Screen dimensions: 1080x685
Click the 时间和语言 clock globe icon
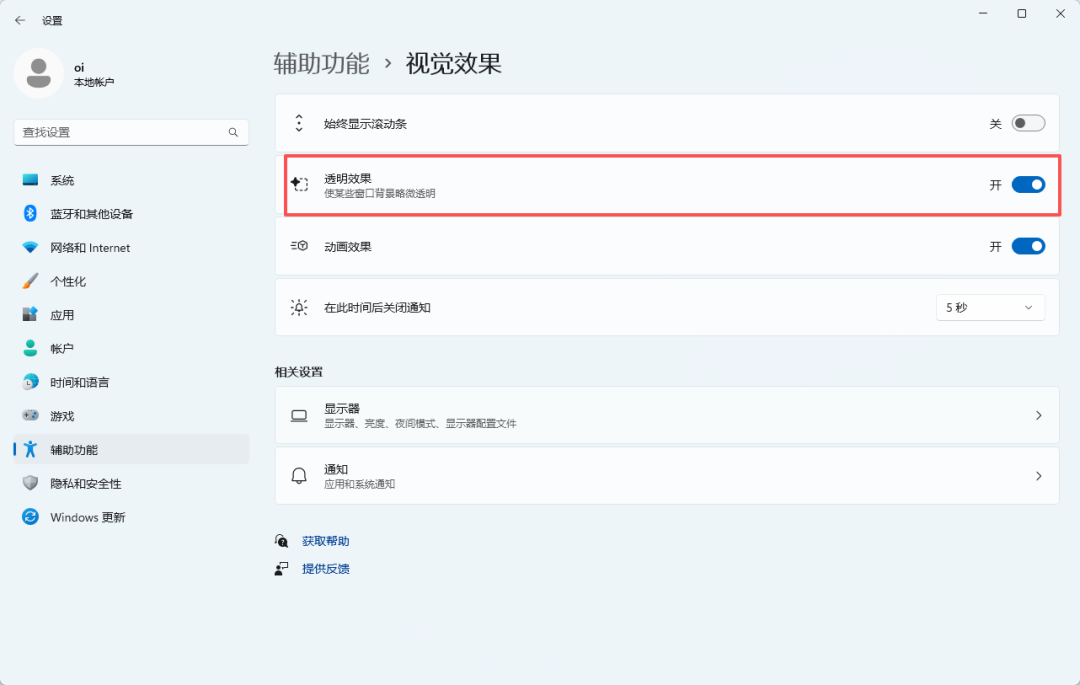(30, 382)
